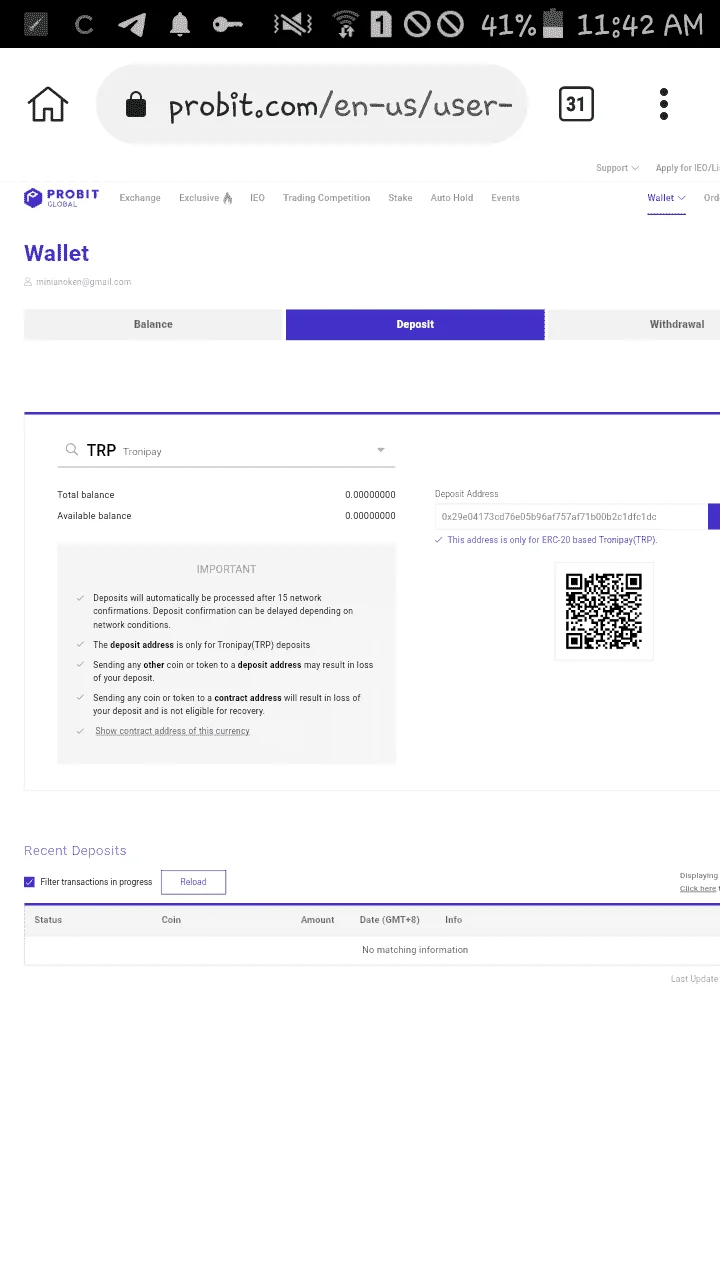Image resolution: width=720 pixels, height=1280 pixels.
Task: Click the Recent Deposits heading
Action: tap(75, 851)
